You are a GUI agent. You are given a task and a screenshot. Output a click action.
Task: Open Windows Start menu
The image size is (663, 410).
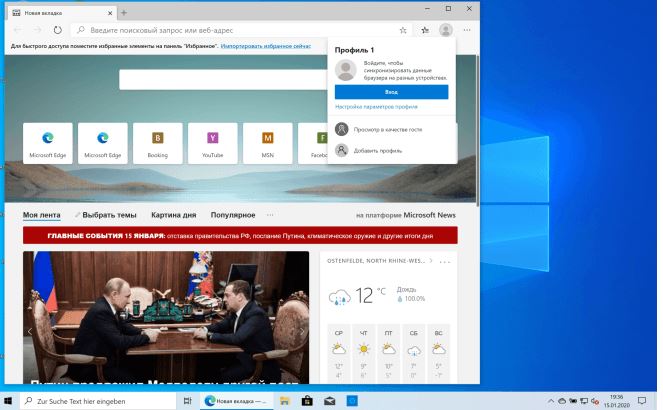10,400
